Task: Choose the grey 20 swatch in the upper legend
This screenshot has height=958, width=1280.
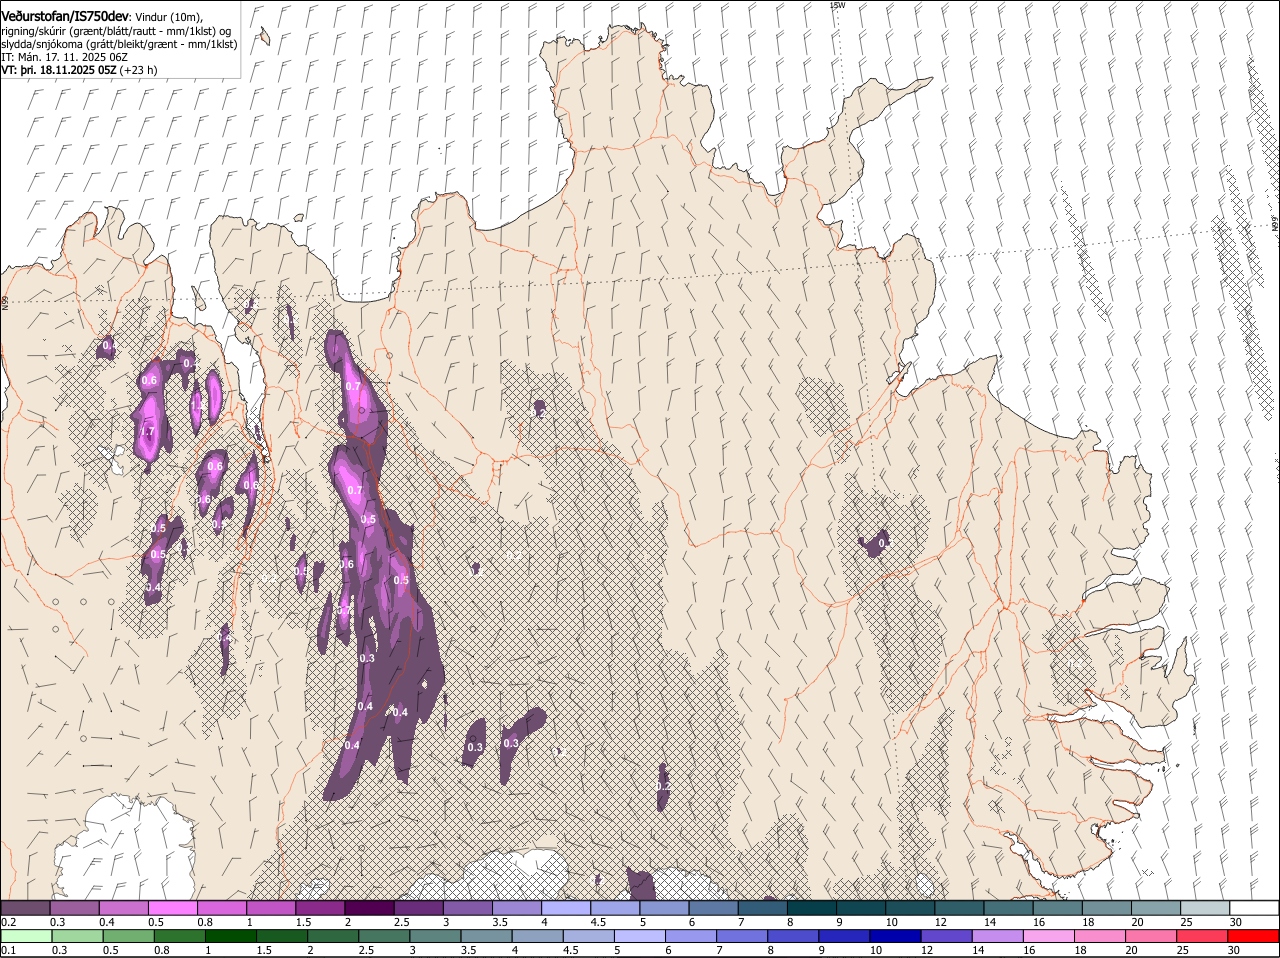Action: pyautogui.click(x=1155, y=908)
